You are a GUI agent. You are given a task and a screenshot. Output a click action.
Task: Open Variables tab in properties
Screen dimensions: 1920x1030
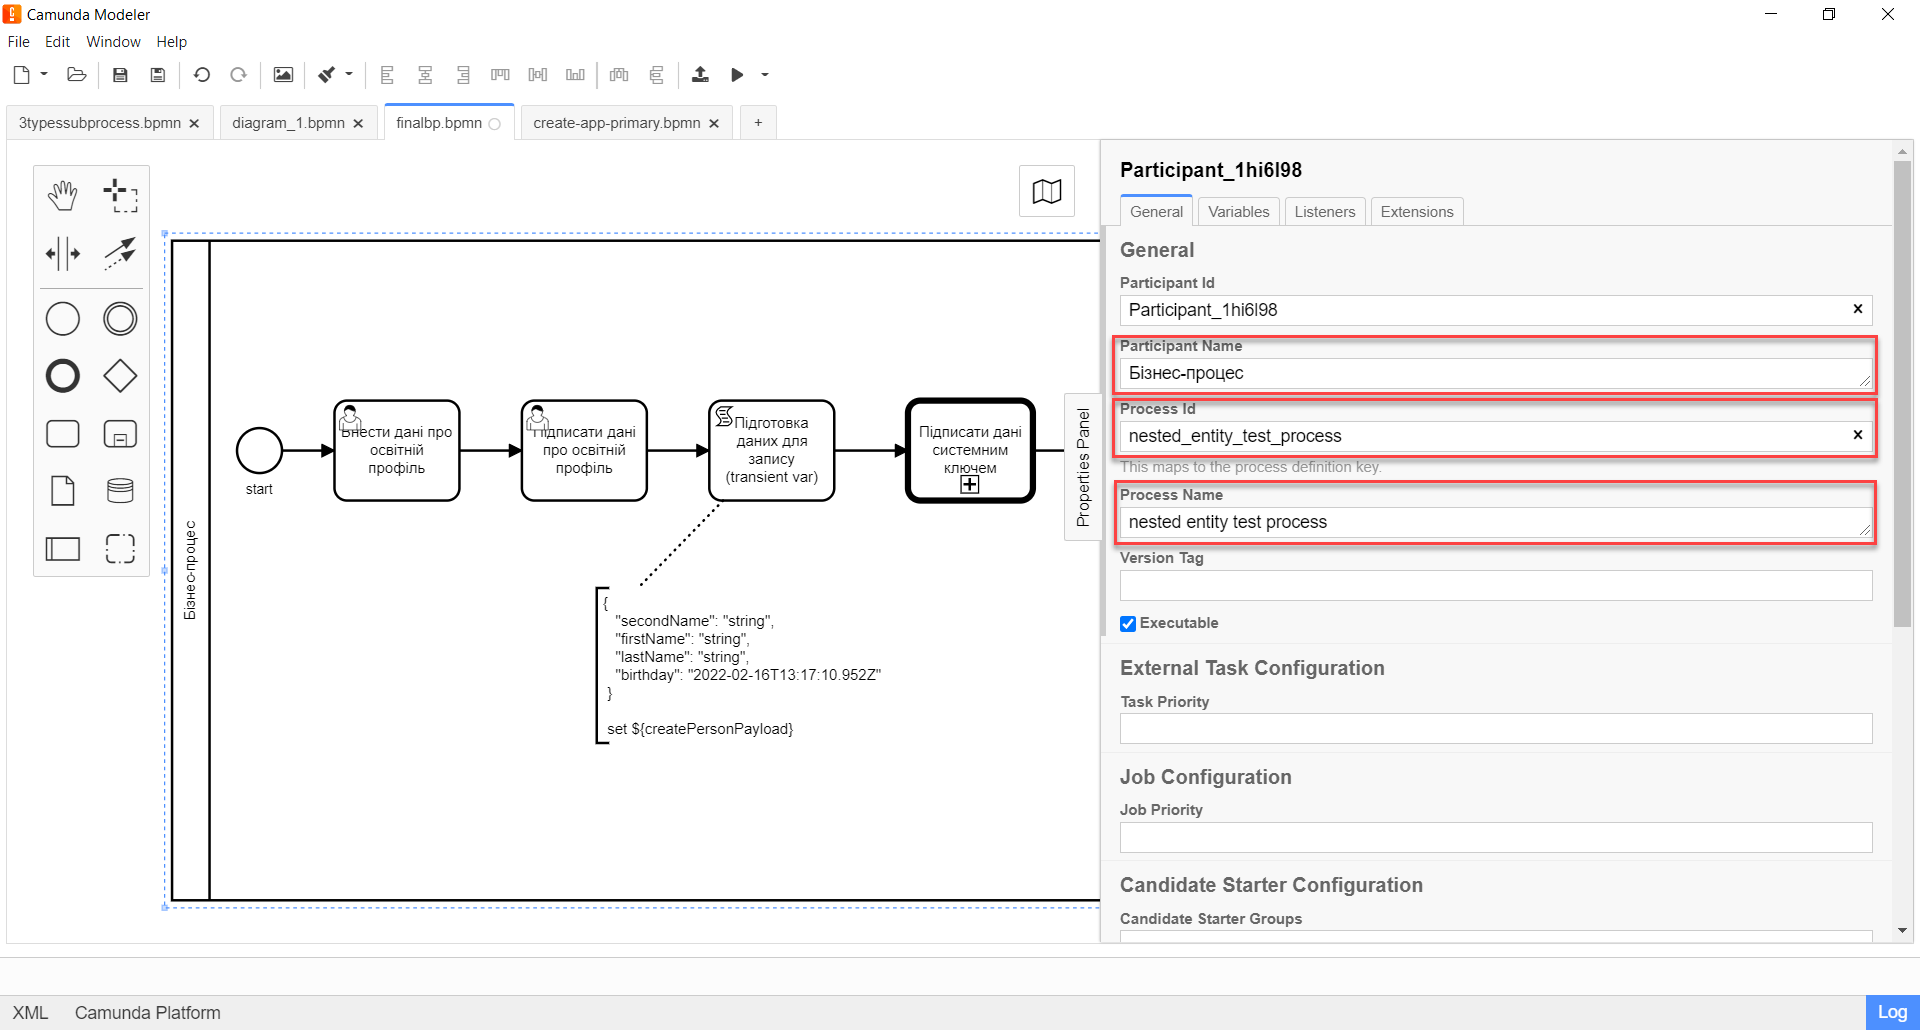(1238, 212)
